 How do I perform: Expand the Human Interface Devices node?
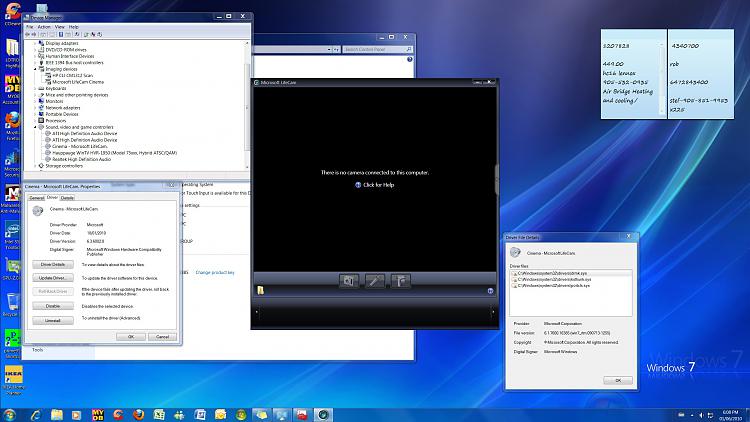tap(35, 56)
